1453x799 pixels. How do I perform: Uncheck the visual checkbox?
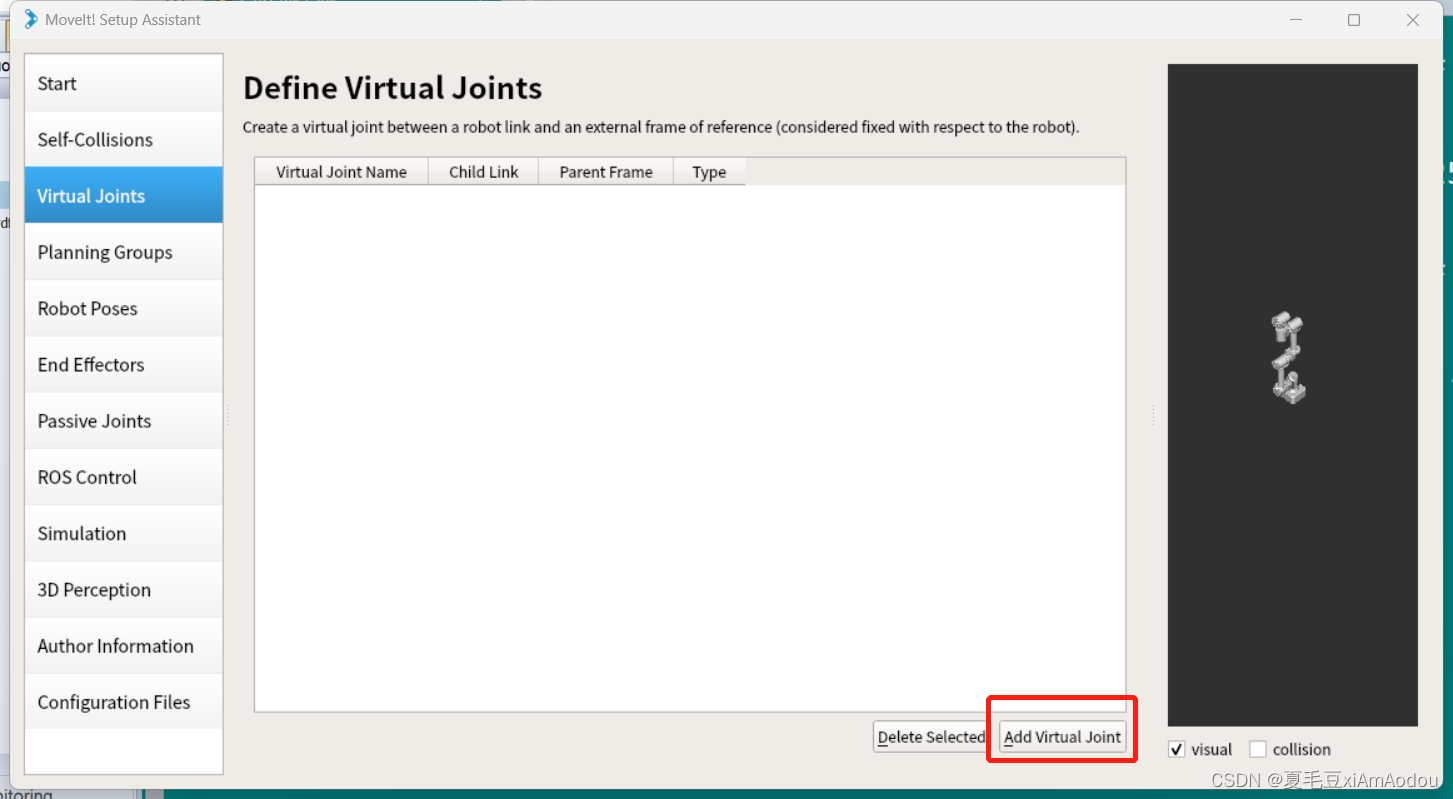point(1176,749)
